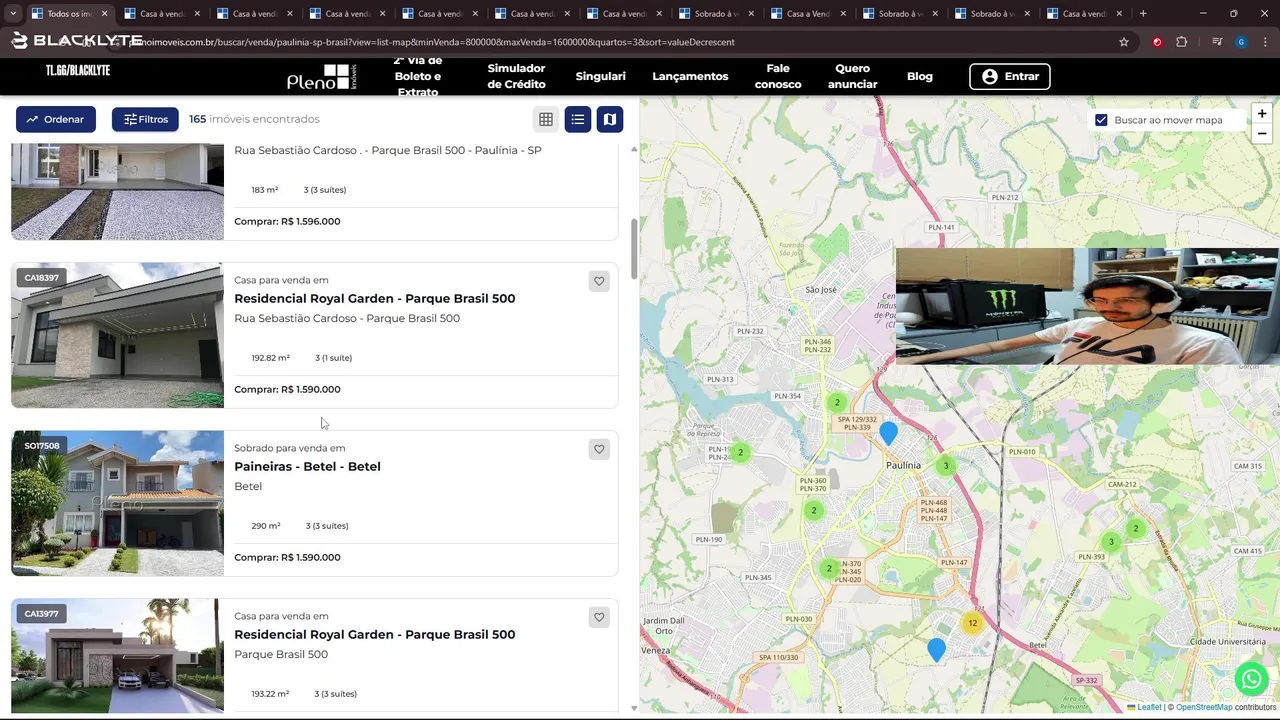Open cluster marker 2 near PLN-354
This screenshot has width=1280, height=720.
point(837,403)
